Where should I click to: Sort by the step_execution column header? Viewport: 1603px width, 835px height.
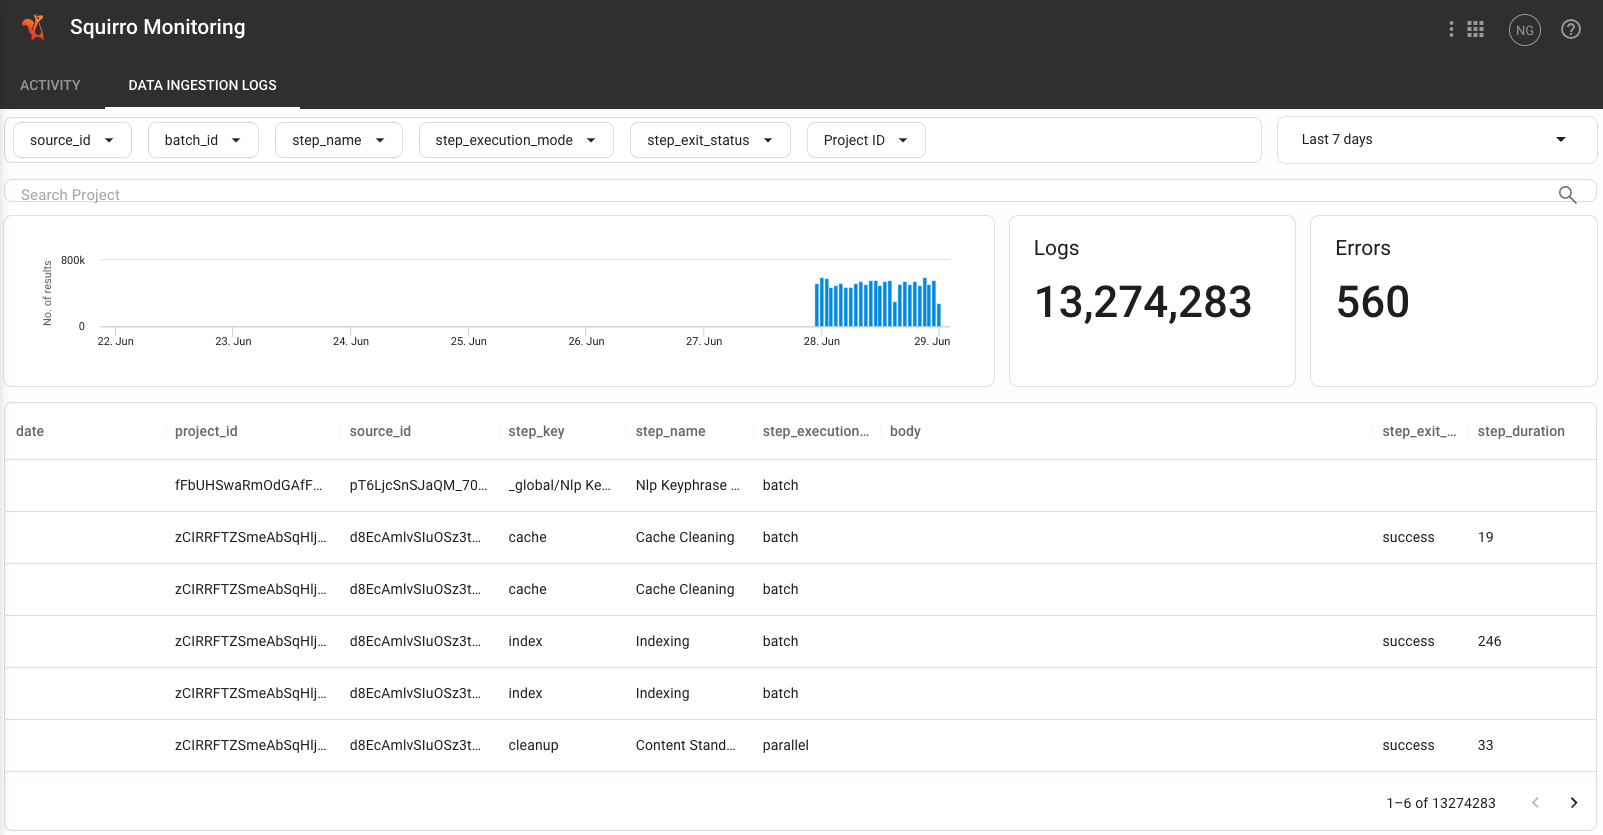(x=815, y=431)
